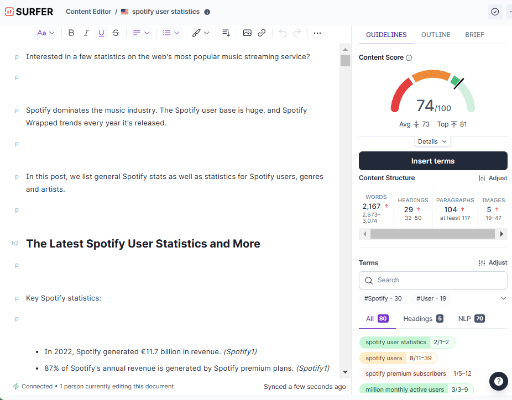The height and width of the screenshot is (400, 512).
Task: Move content structure cards right with arrow
Action: pos(501,234)
